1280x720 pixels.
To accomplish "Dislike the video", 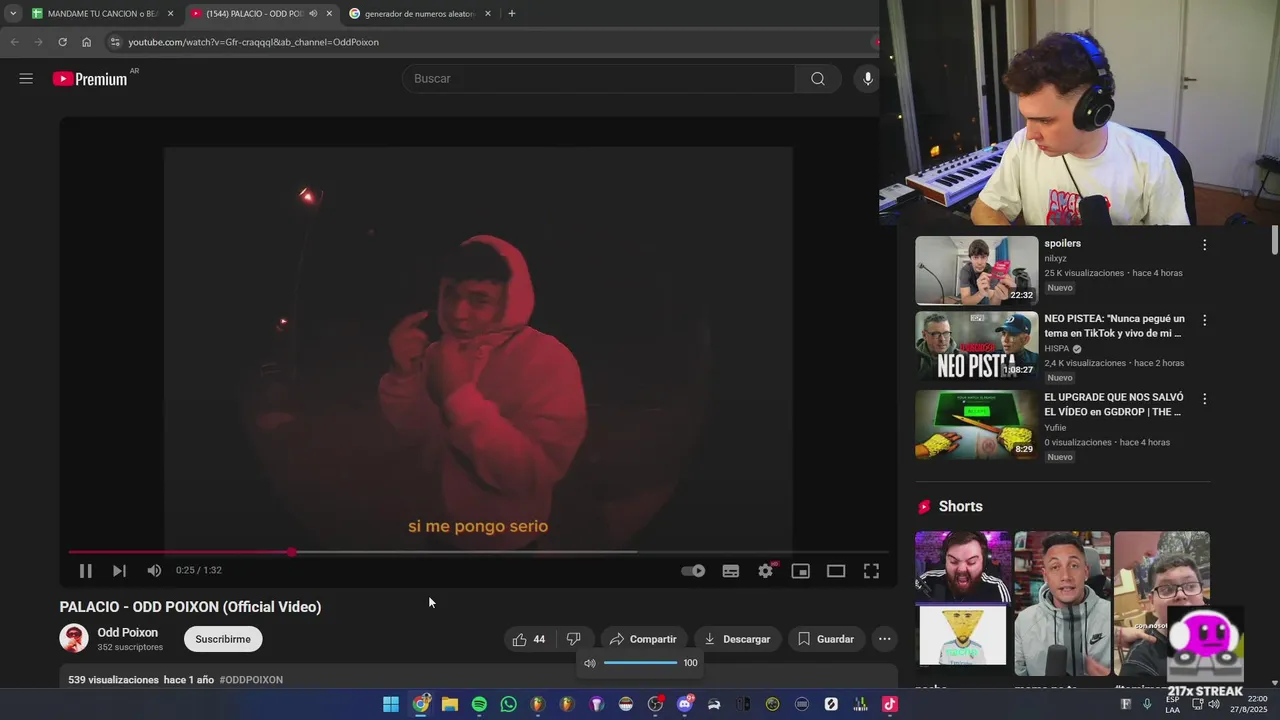I will click(574, 639).
